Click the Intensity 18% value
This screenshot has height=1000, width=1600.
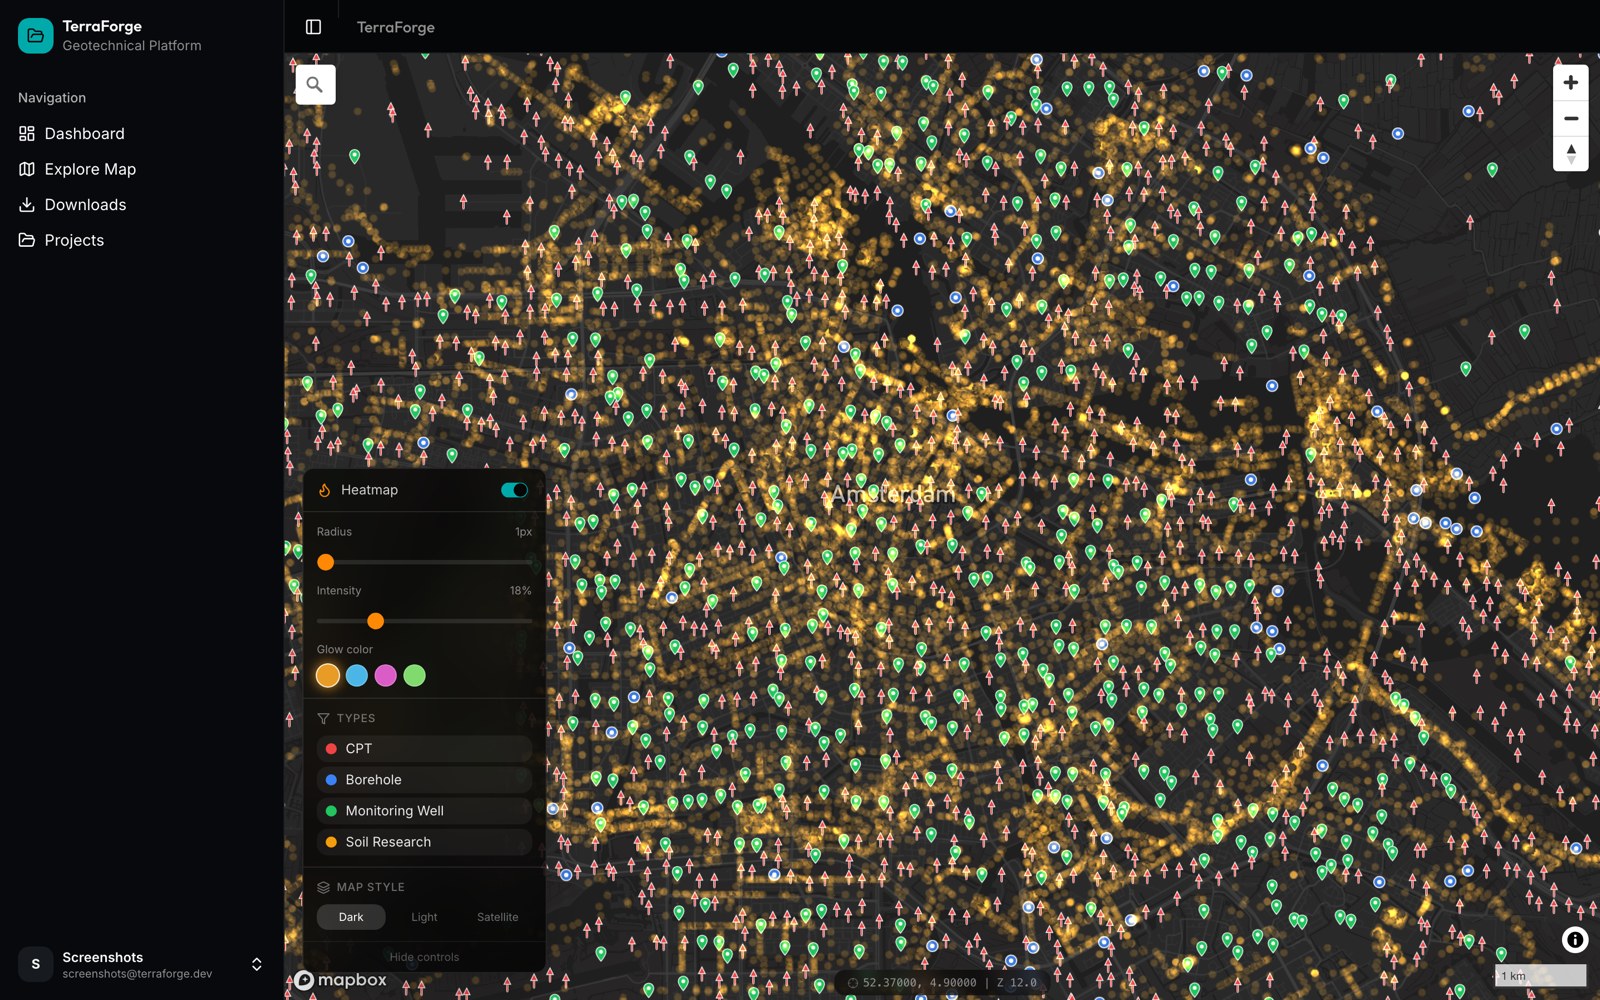tap(520, 591)
